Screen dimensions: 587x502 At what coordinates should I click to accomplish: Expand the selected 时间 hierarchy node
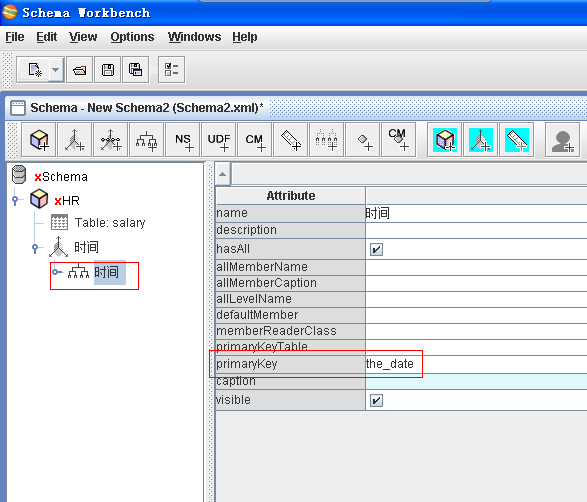57,272
